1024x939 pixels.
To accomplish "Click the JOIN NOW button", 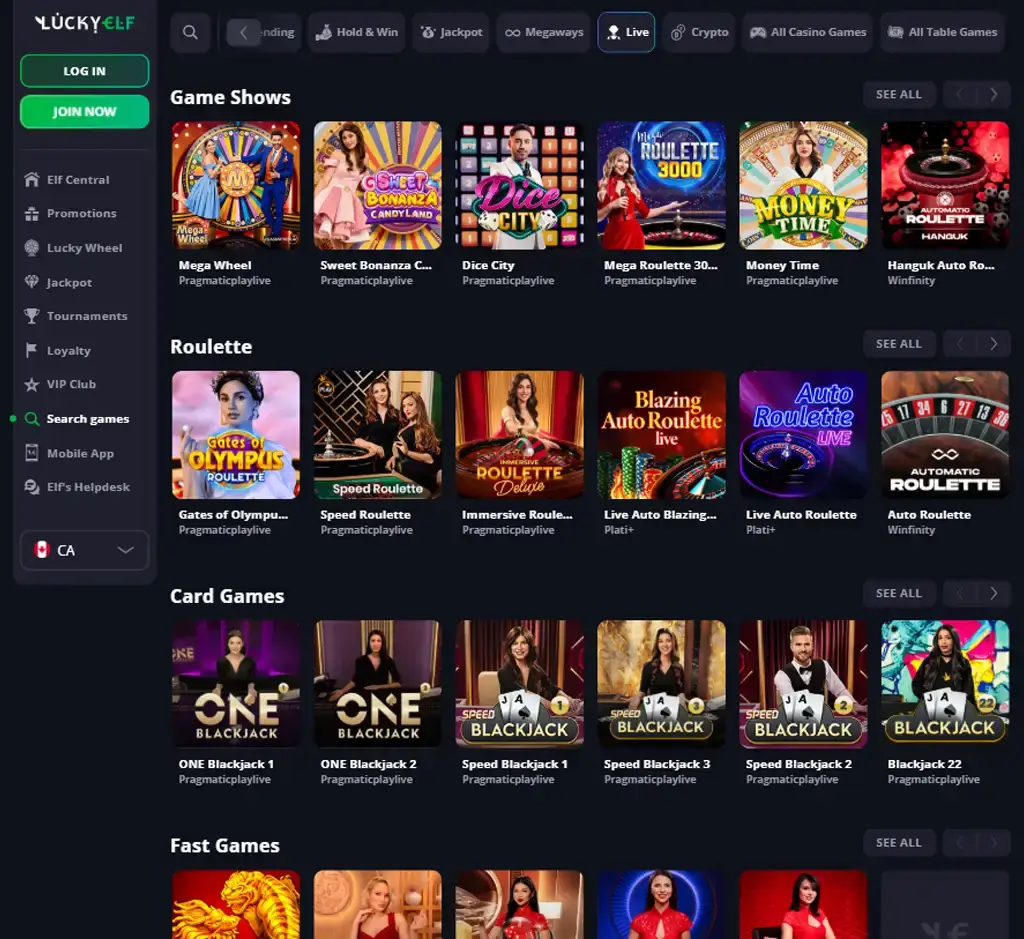I will (85, 112).
